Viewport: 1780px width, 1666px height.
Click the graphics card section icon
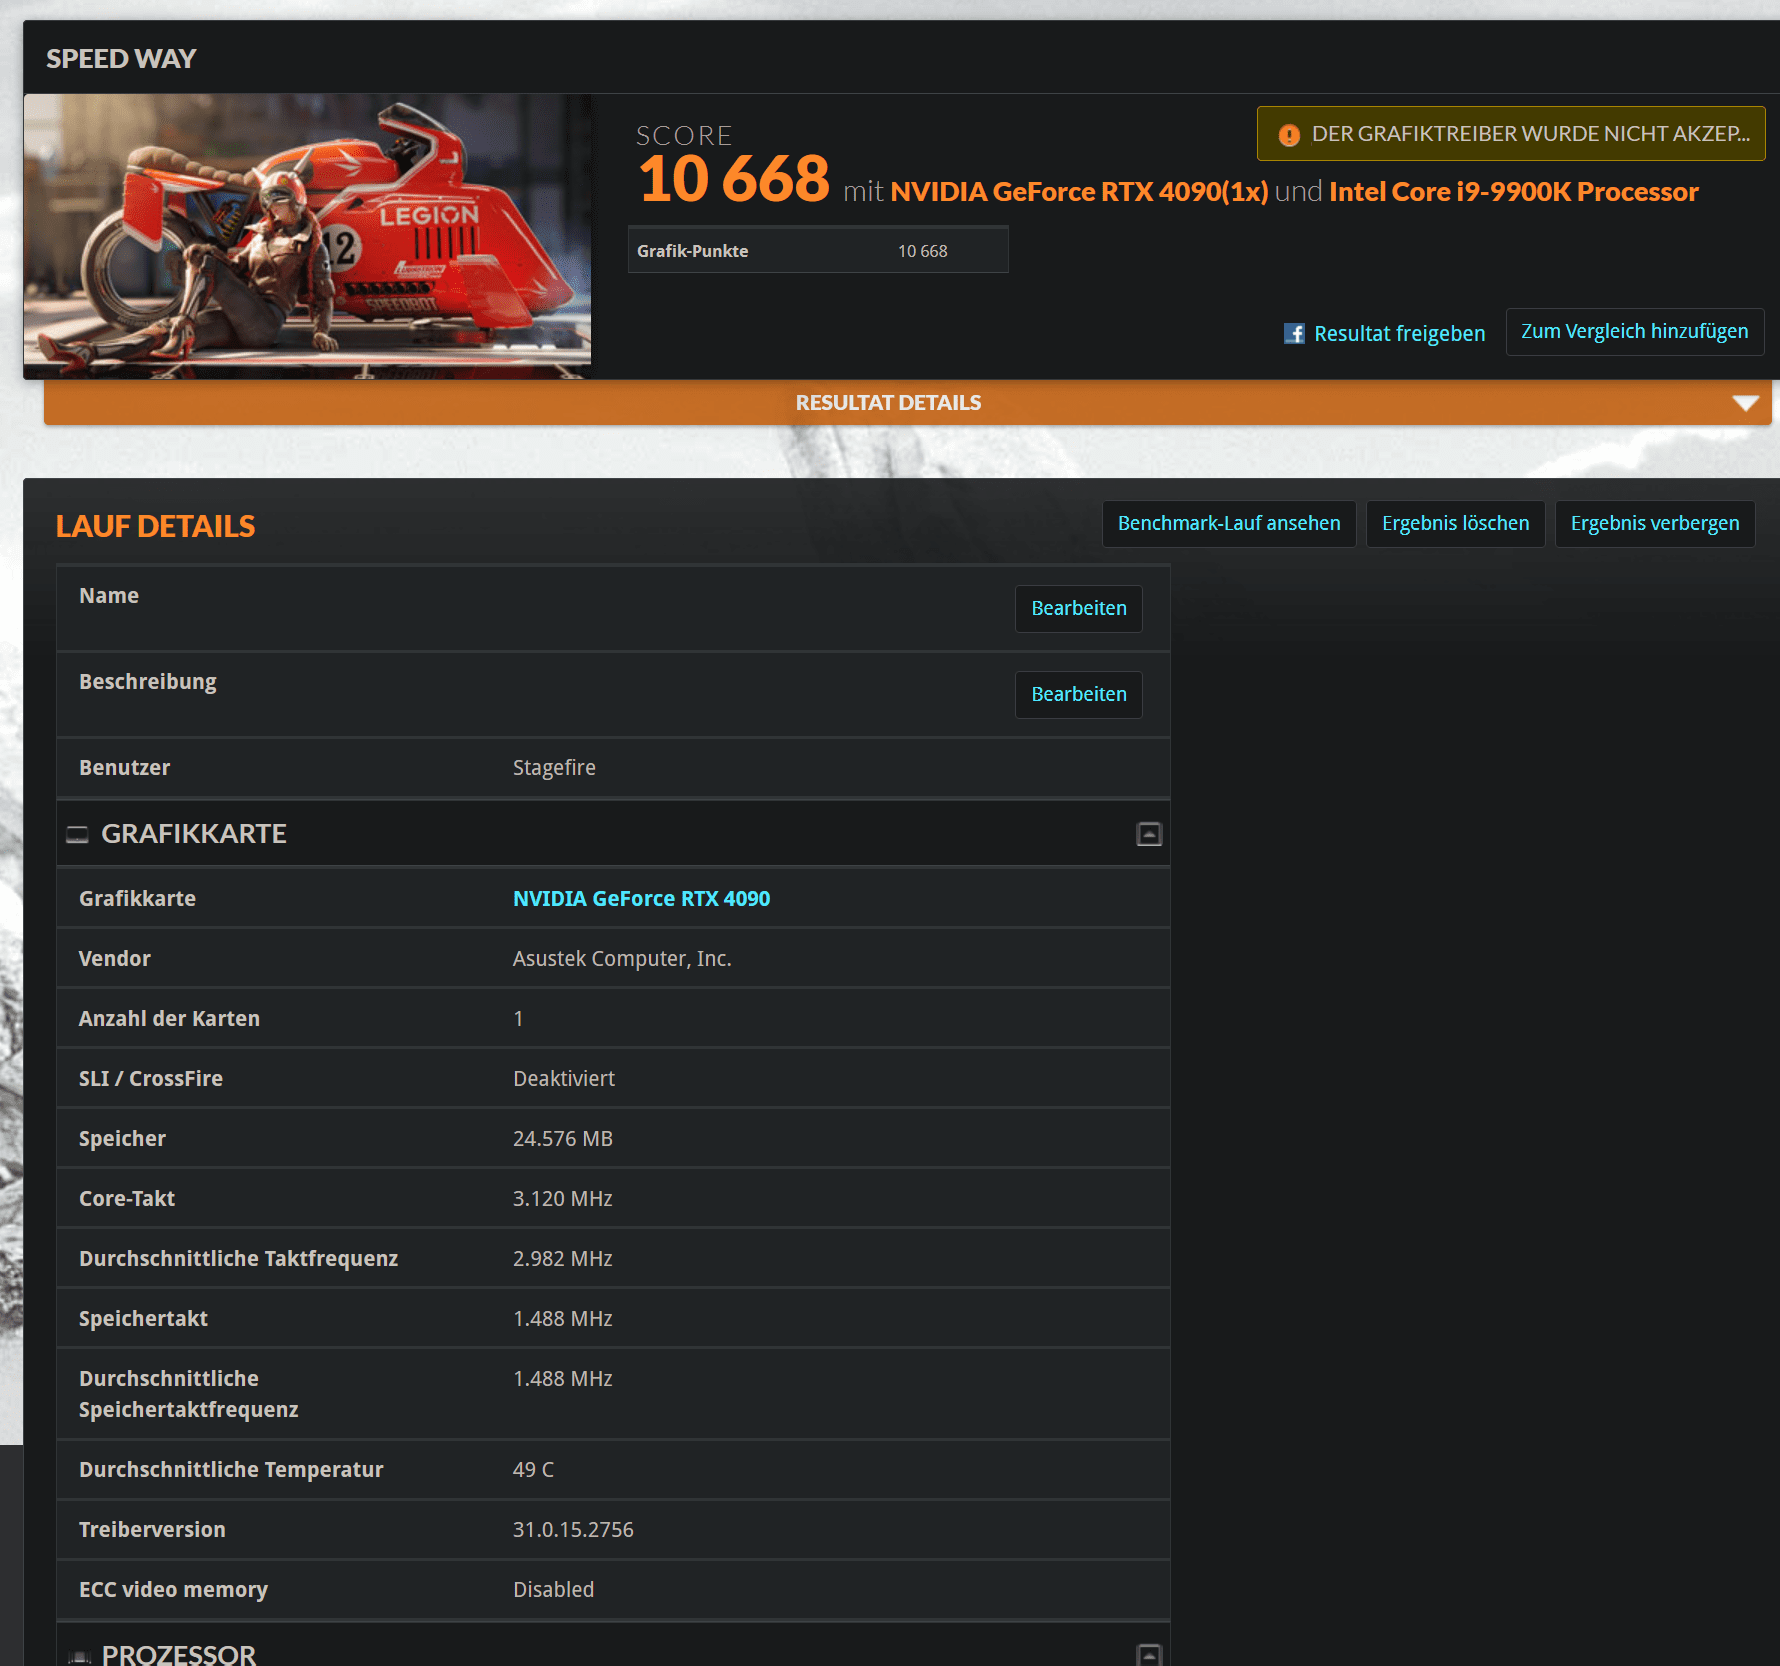click(77, 834)
